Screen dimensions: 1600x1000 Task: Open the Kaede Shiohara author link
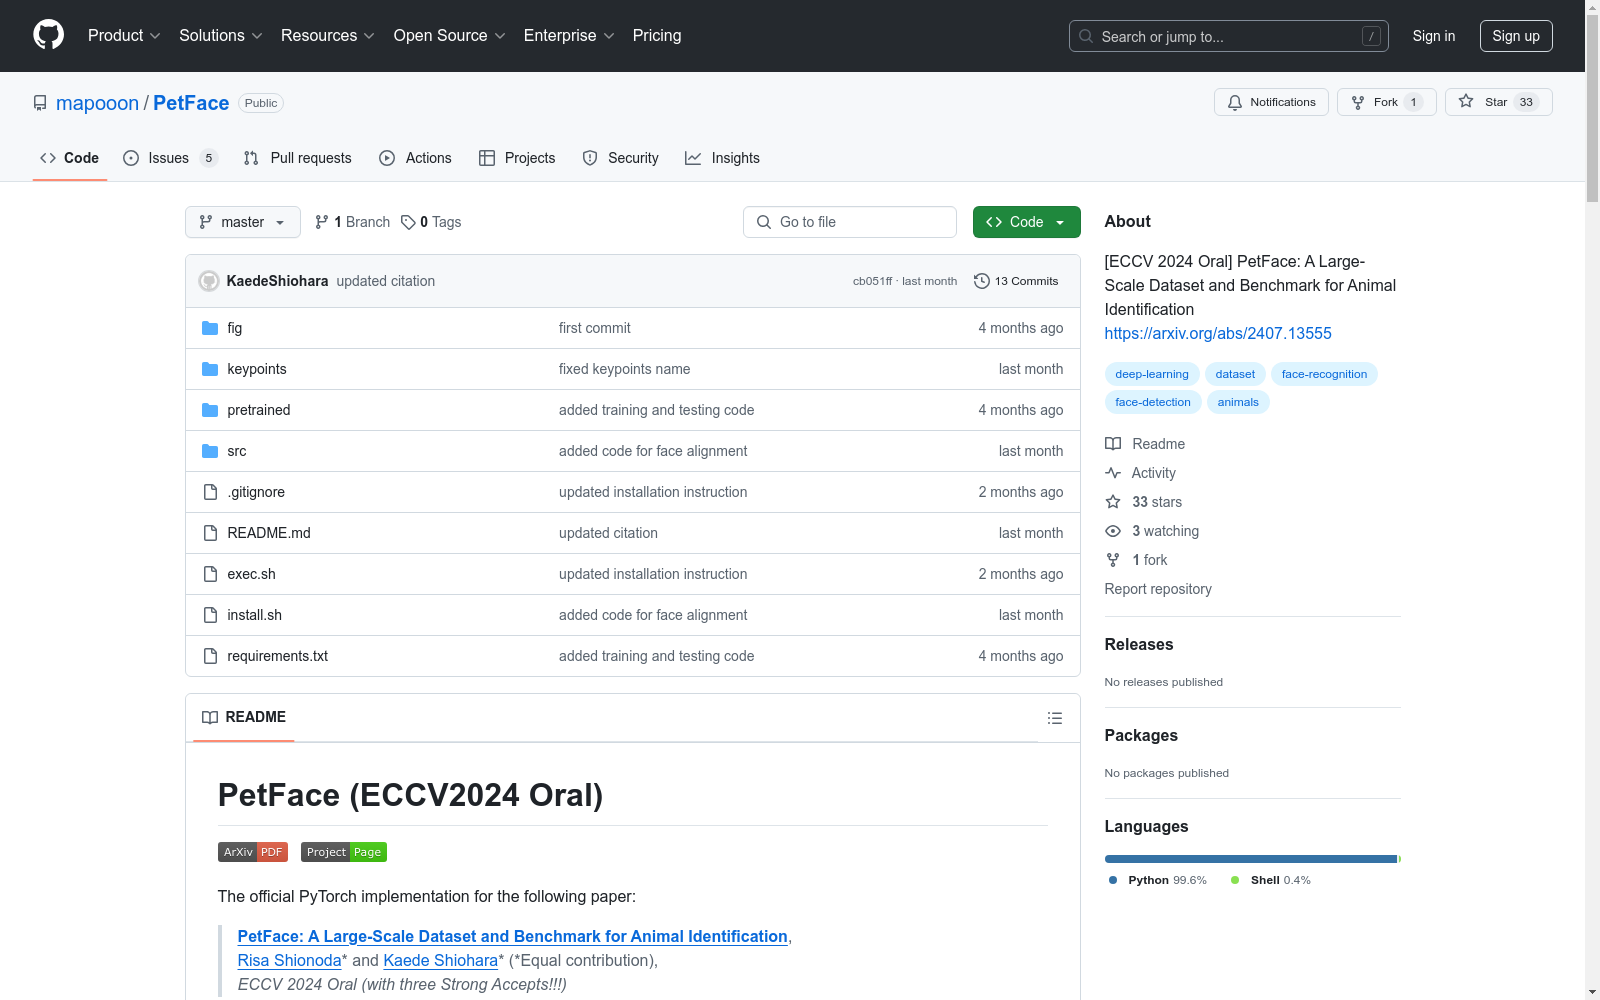tap(441, 960)
